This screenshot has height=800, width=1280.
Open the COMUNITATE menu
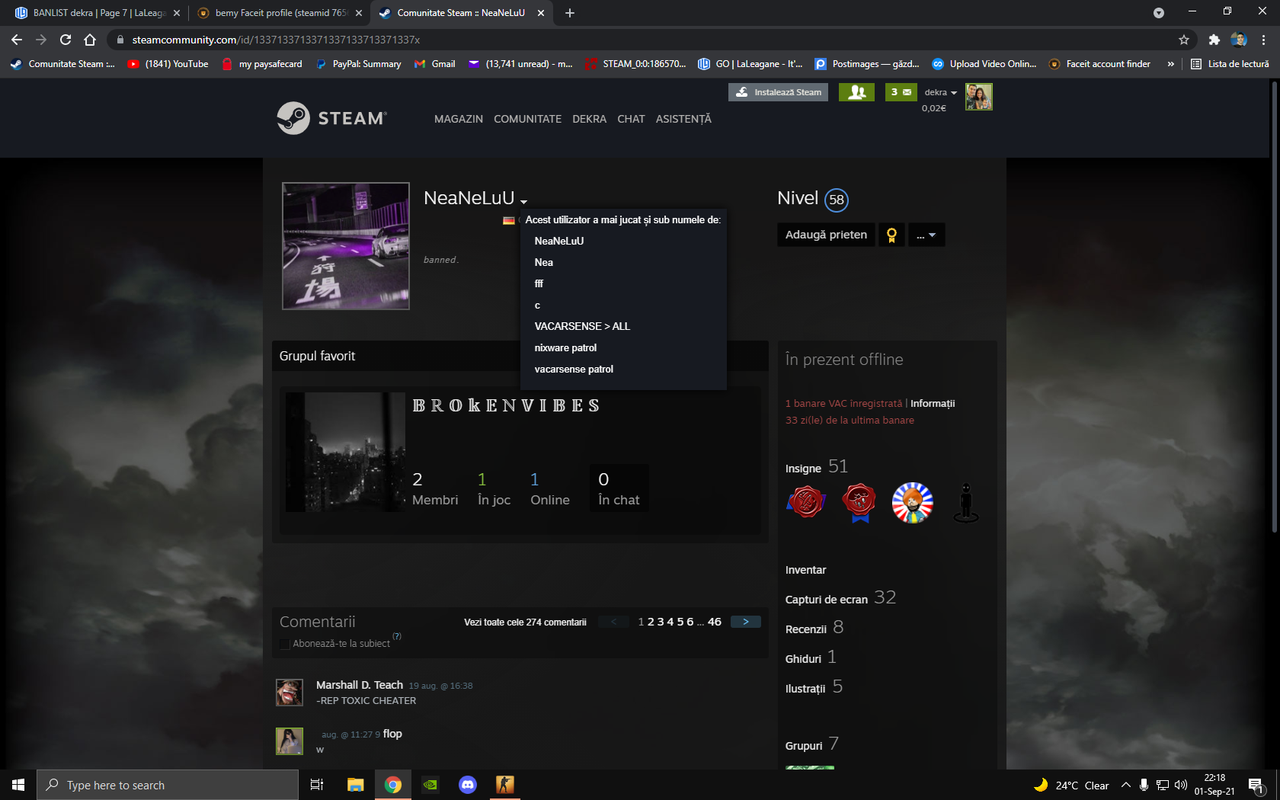click(528, 119)
